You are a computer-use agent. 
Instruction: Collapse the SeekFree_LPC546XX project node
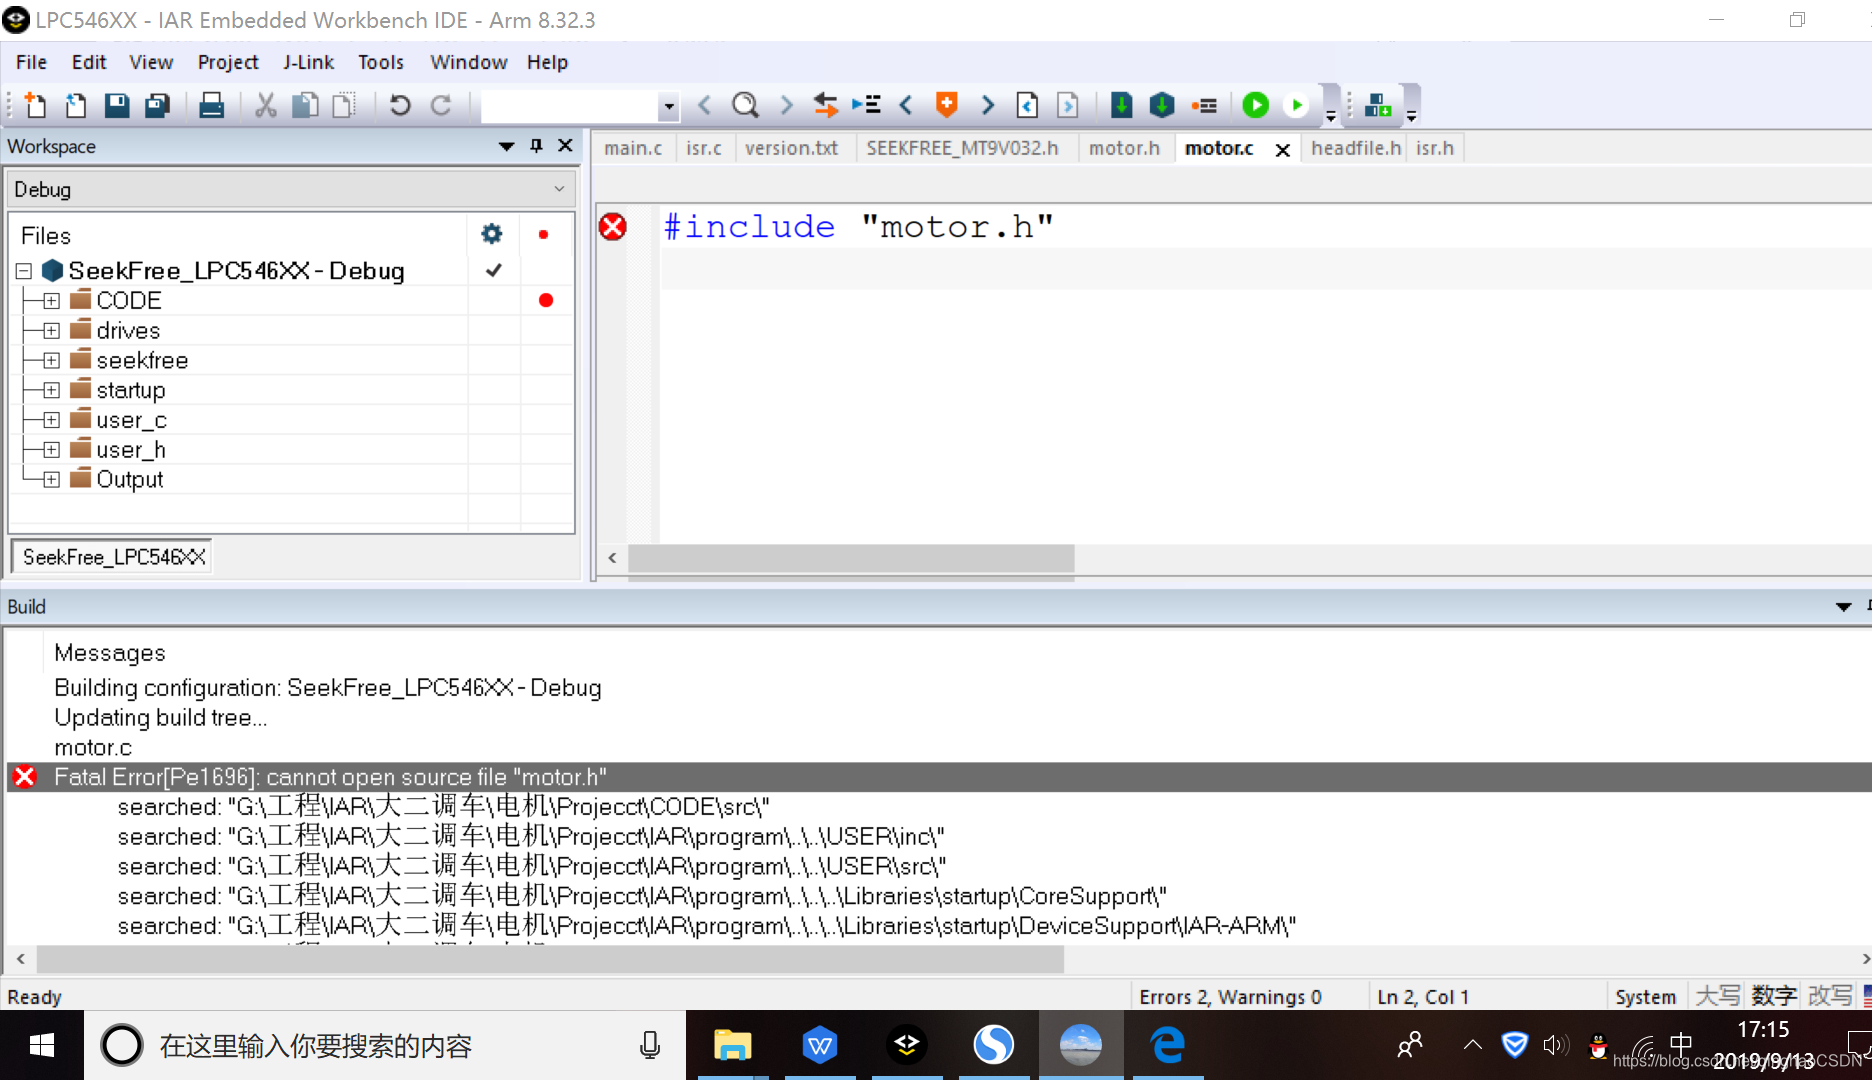[24, 271]
